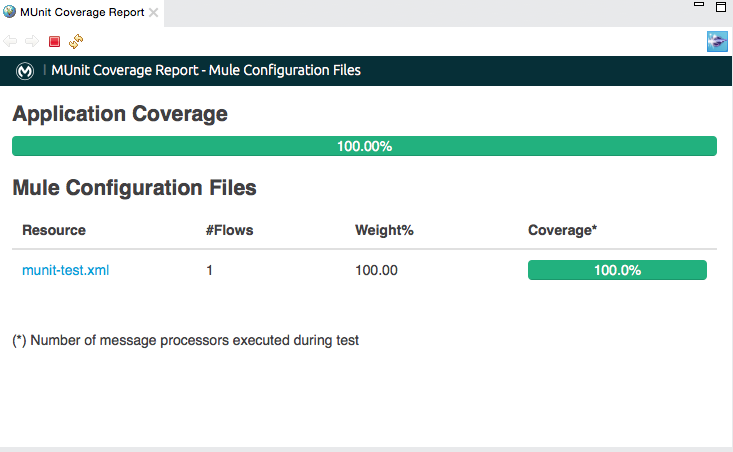Close the MUnit Coverage Report tab
Viewport: 733px width, 452px height.
click(154, 13)
